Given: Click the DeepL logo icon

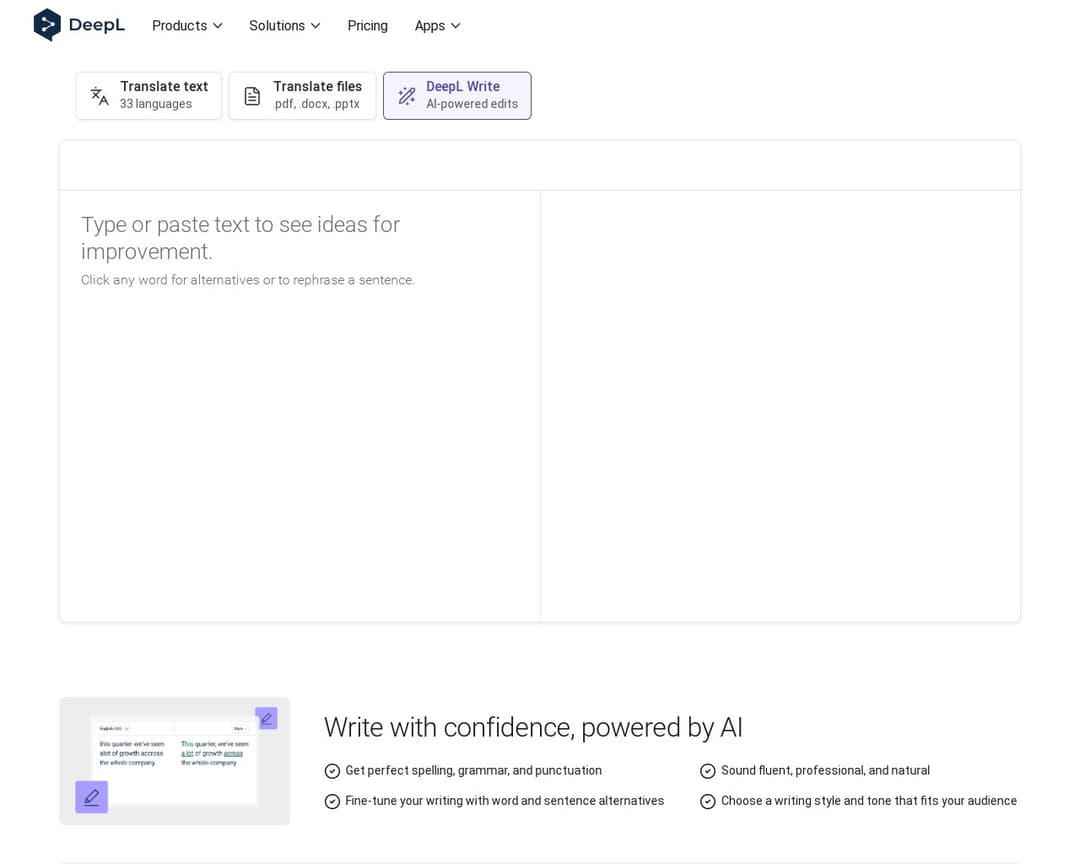Looking at the screenshot, I should 47,25.
